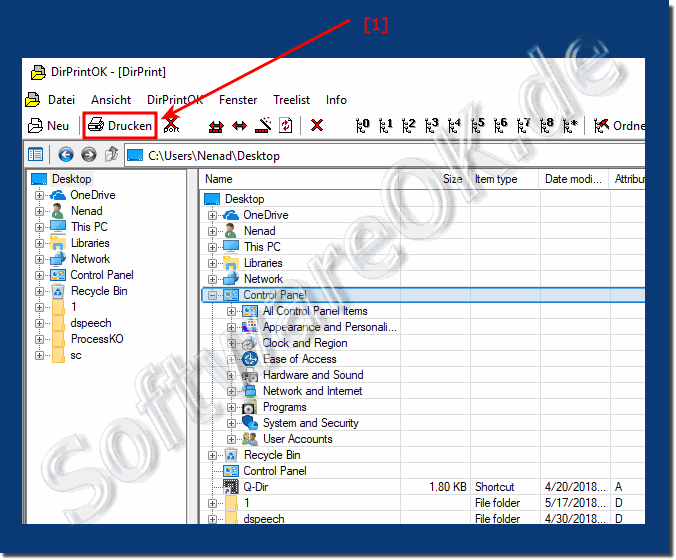The height and width of the screenshot is (560, 676).
Task: Click the address path field
Action: [385, 156]
